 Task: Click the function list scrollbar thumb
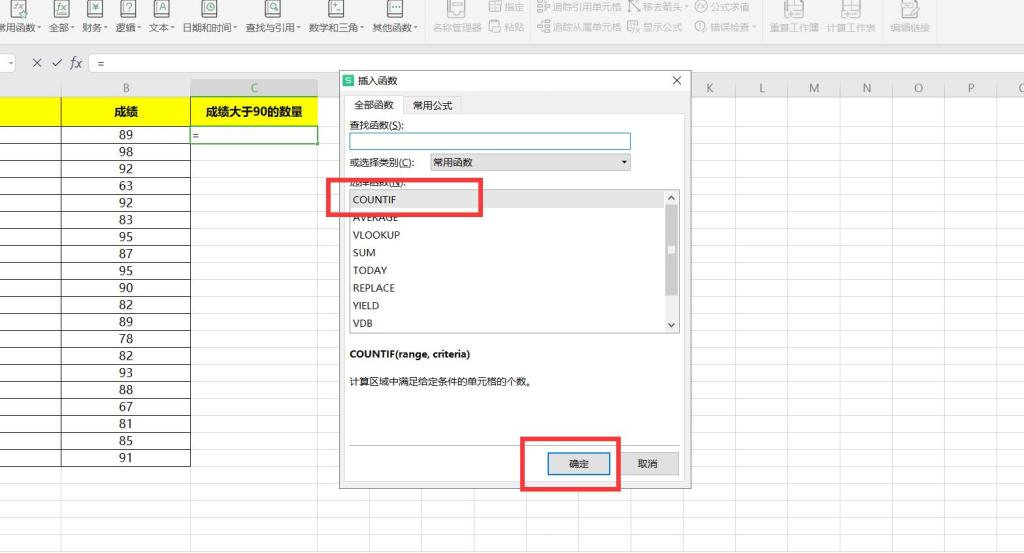671,250
